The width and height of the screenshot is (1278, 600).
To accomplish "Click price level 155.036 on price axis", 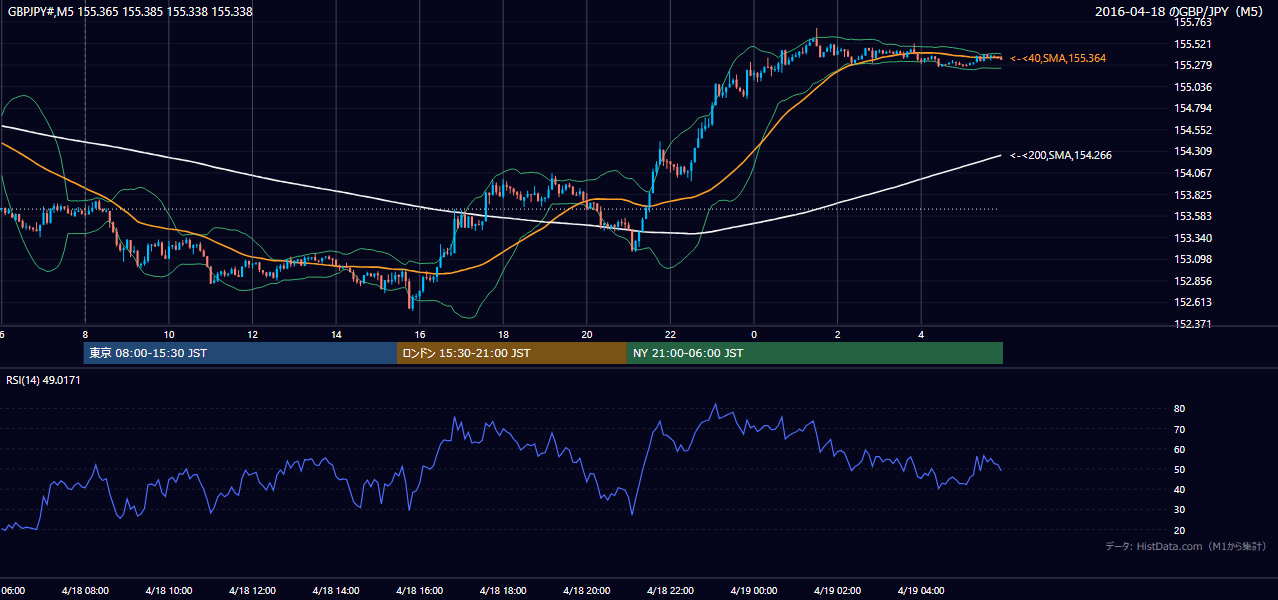I will coord(1193,87).
